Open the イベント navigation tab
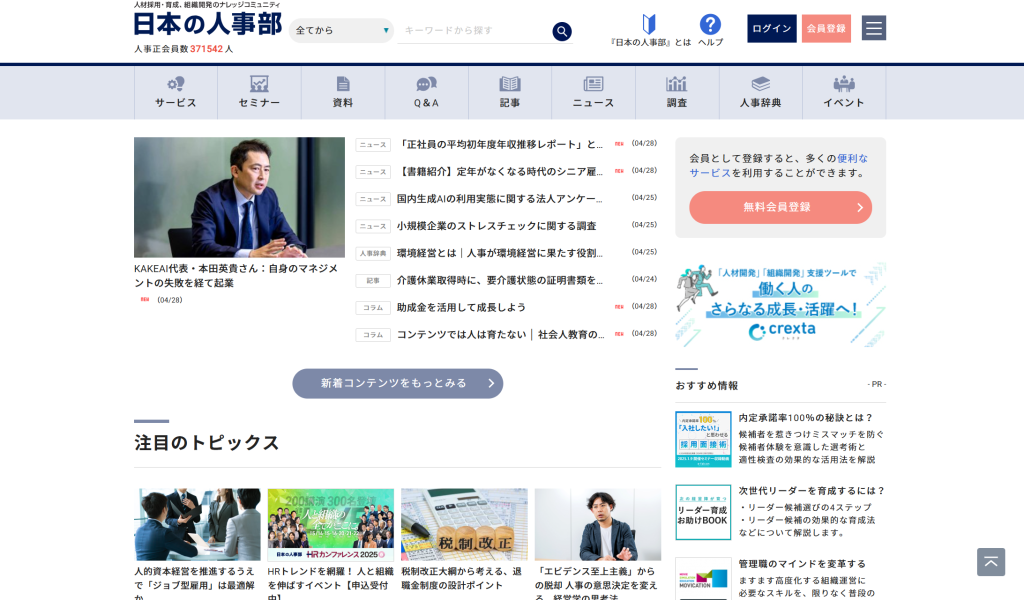Viewport: 1024px width, 600px height. 844,93
